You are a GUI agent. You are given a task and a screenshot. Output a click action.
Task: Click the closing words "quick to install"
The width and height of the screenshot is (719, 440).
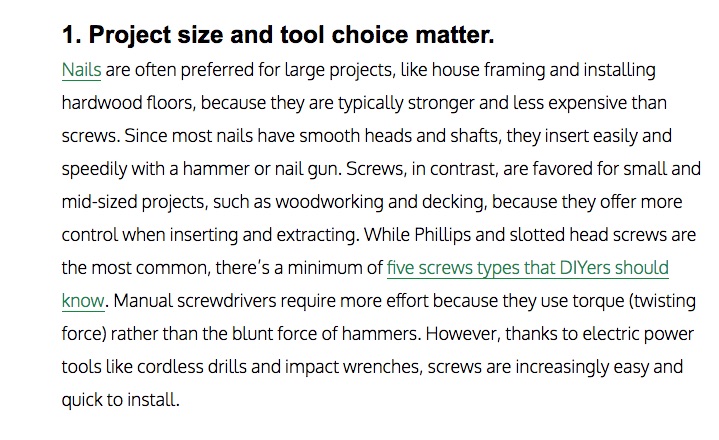120,400
